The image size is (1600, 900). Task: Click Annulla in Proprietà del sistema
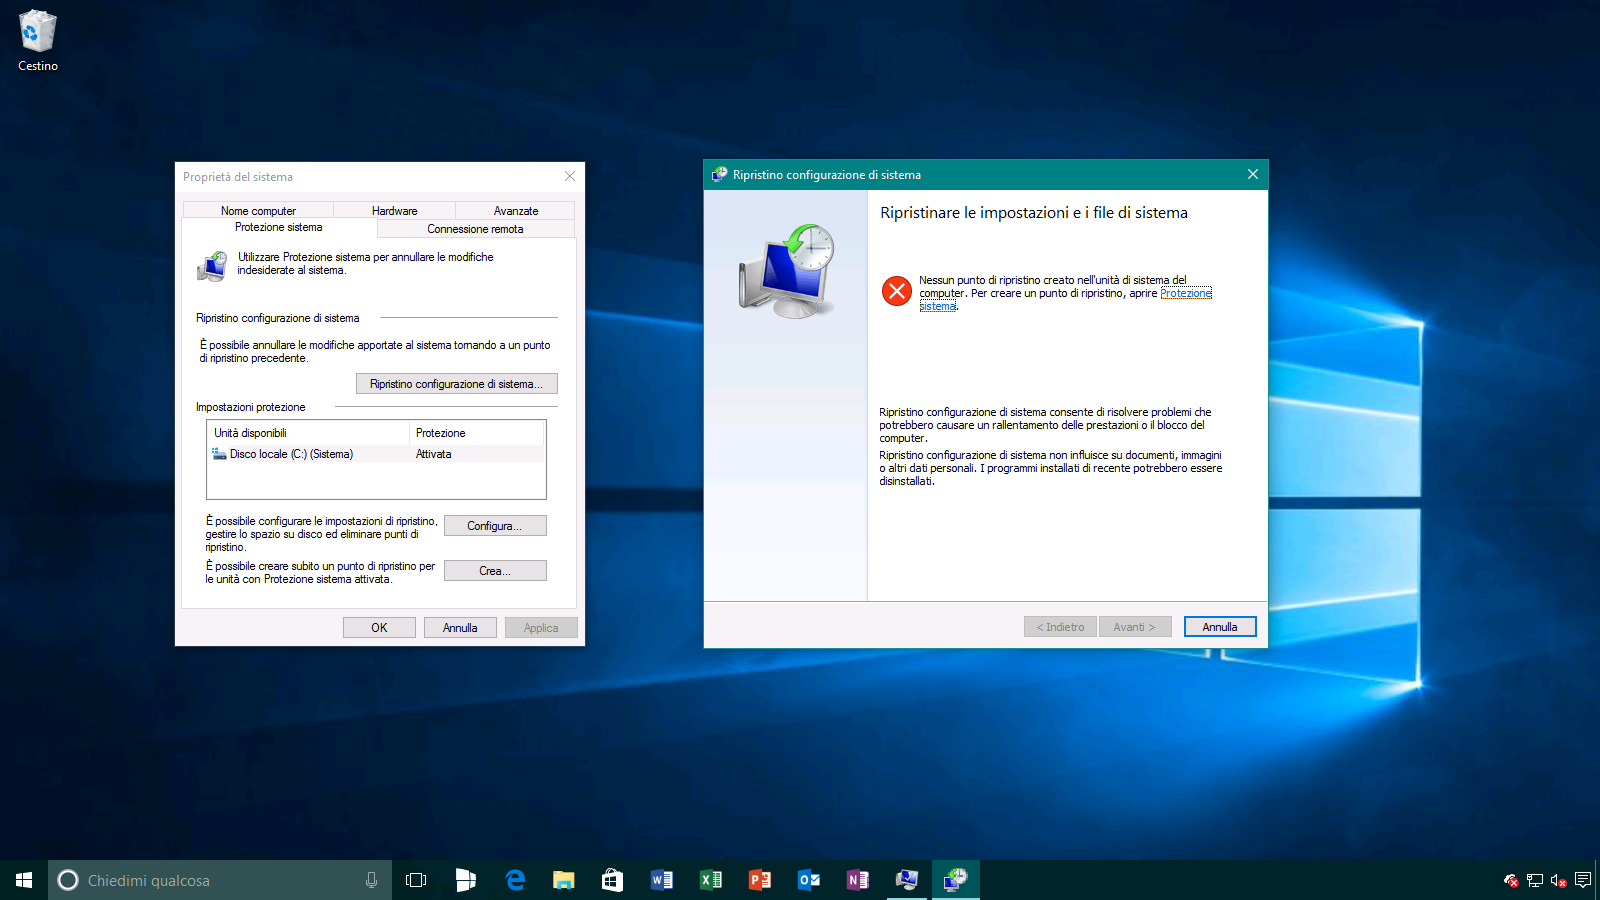click(460, 628)
